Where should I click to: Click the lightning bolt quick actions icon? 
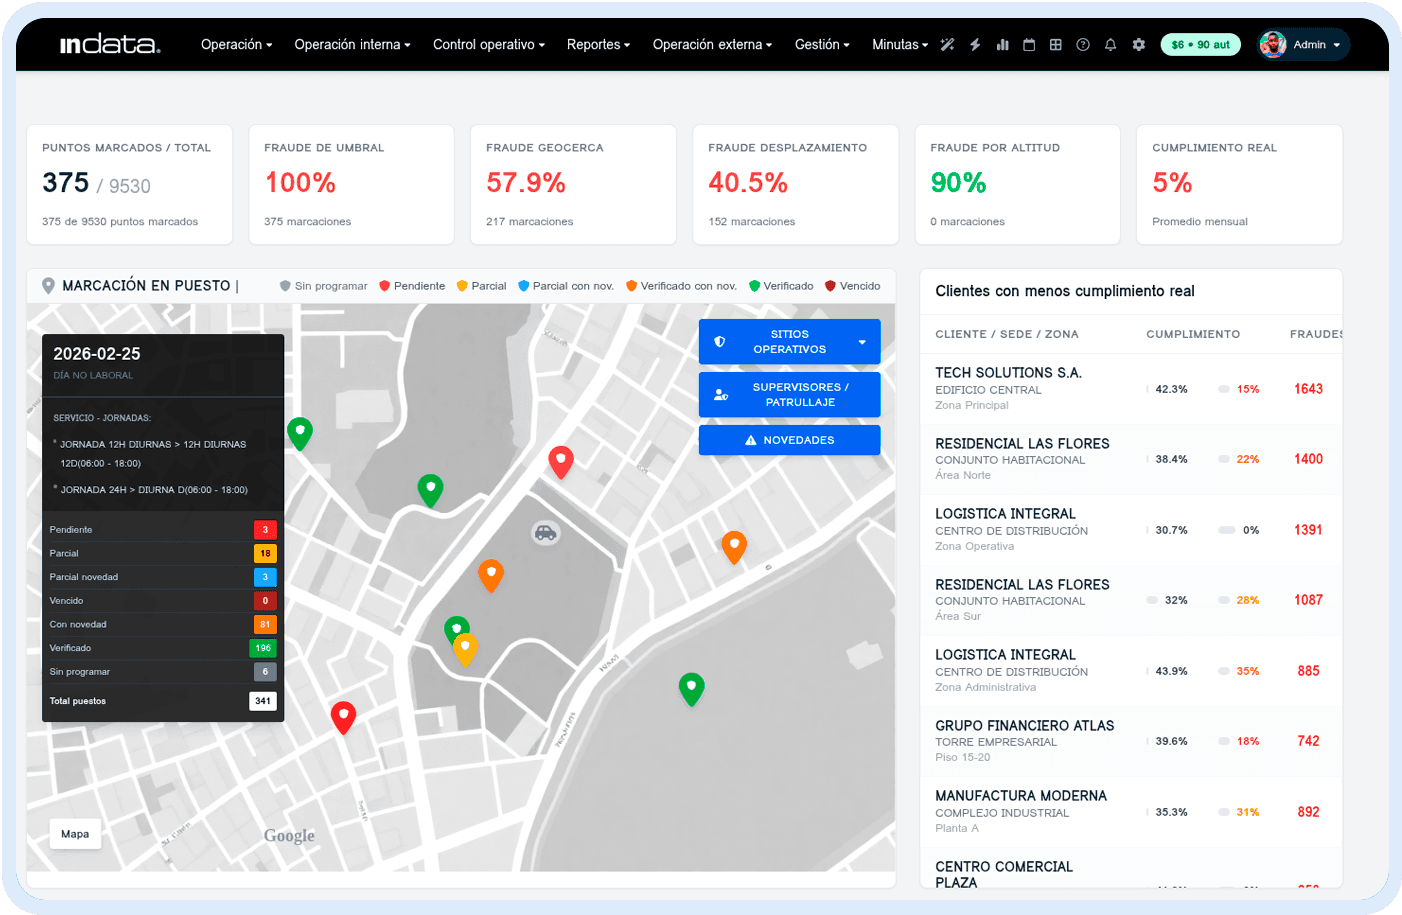click(975, 44)
